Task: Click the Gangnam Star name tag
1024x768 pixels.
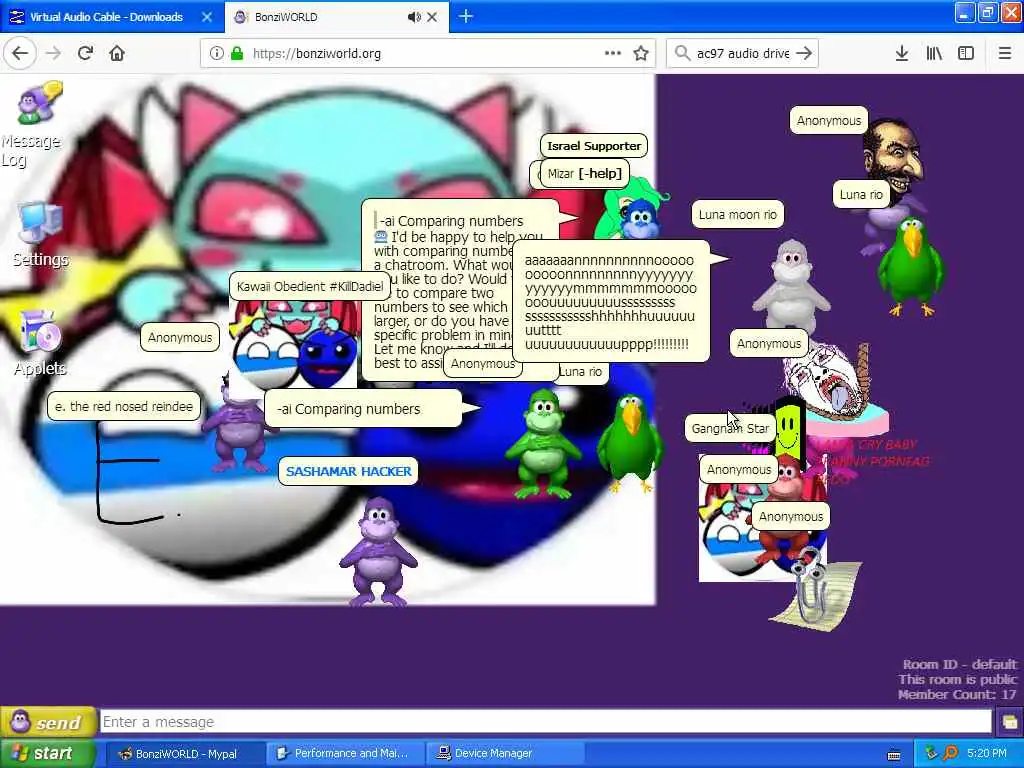Action: click(730, 428)
